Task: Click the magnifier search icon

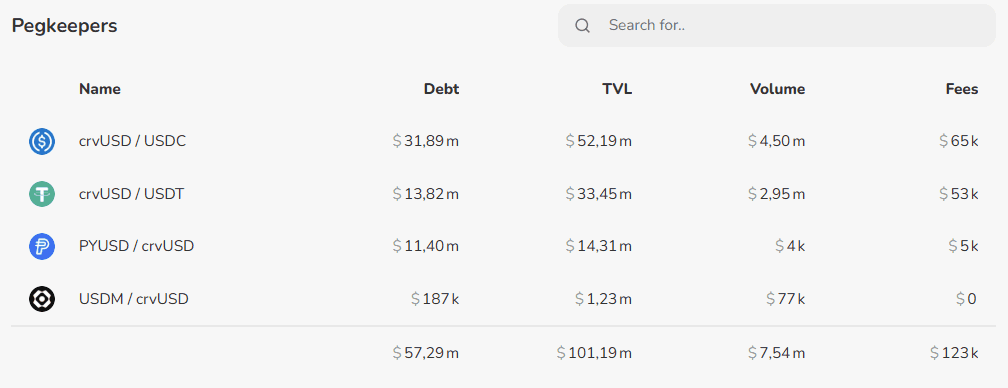Action: click(x=582, y=26)
